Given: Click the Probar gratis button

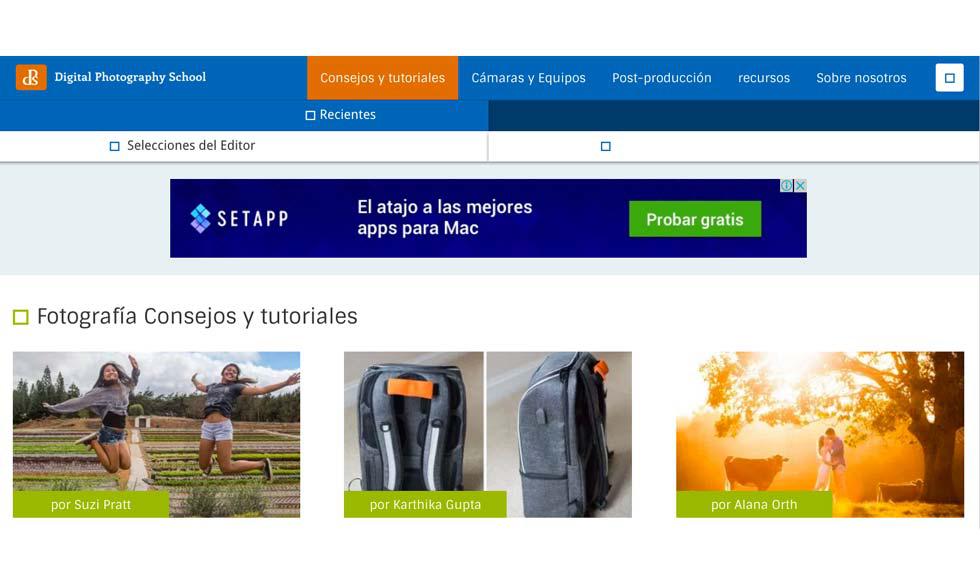Looking at the screenshot, I should tap(695, 219).
